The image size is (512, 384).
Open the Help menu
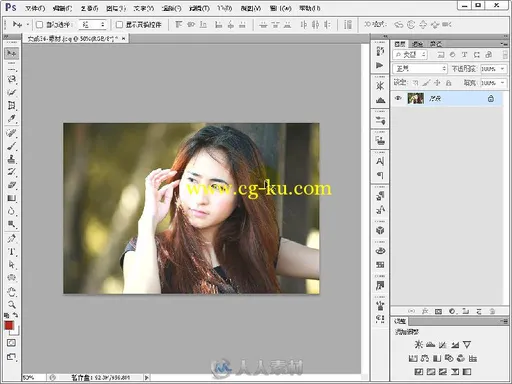tap(309, 8)
